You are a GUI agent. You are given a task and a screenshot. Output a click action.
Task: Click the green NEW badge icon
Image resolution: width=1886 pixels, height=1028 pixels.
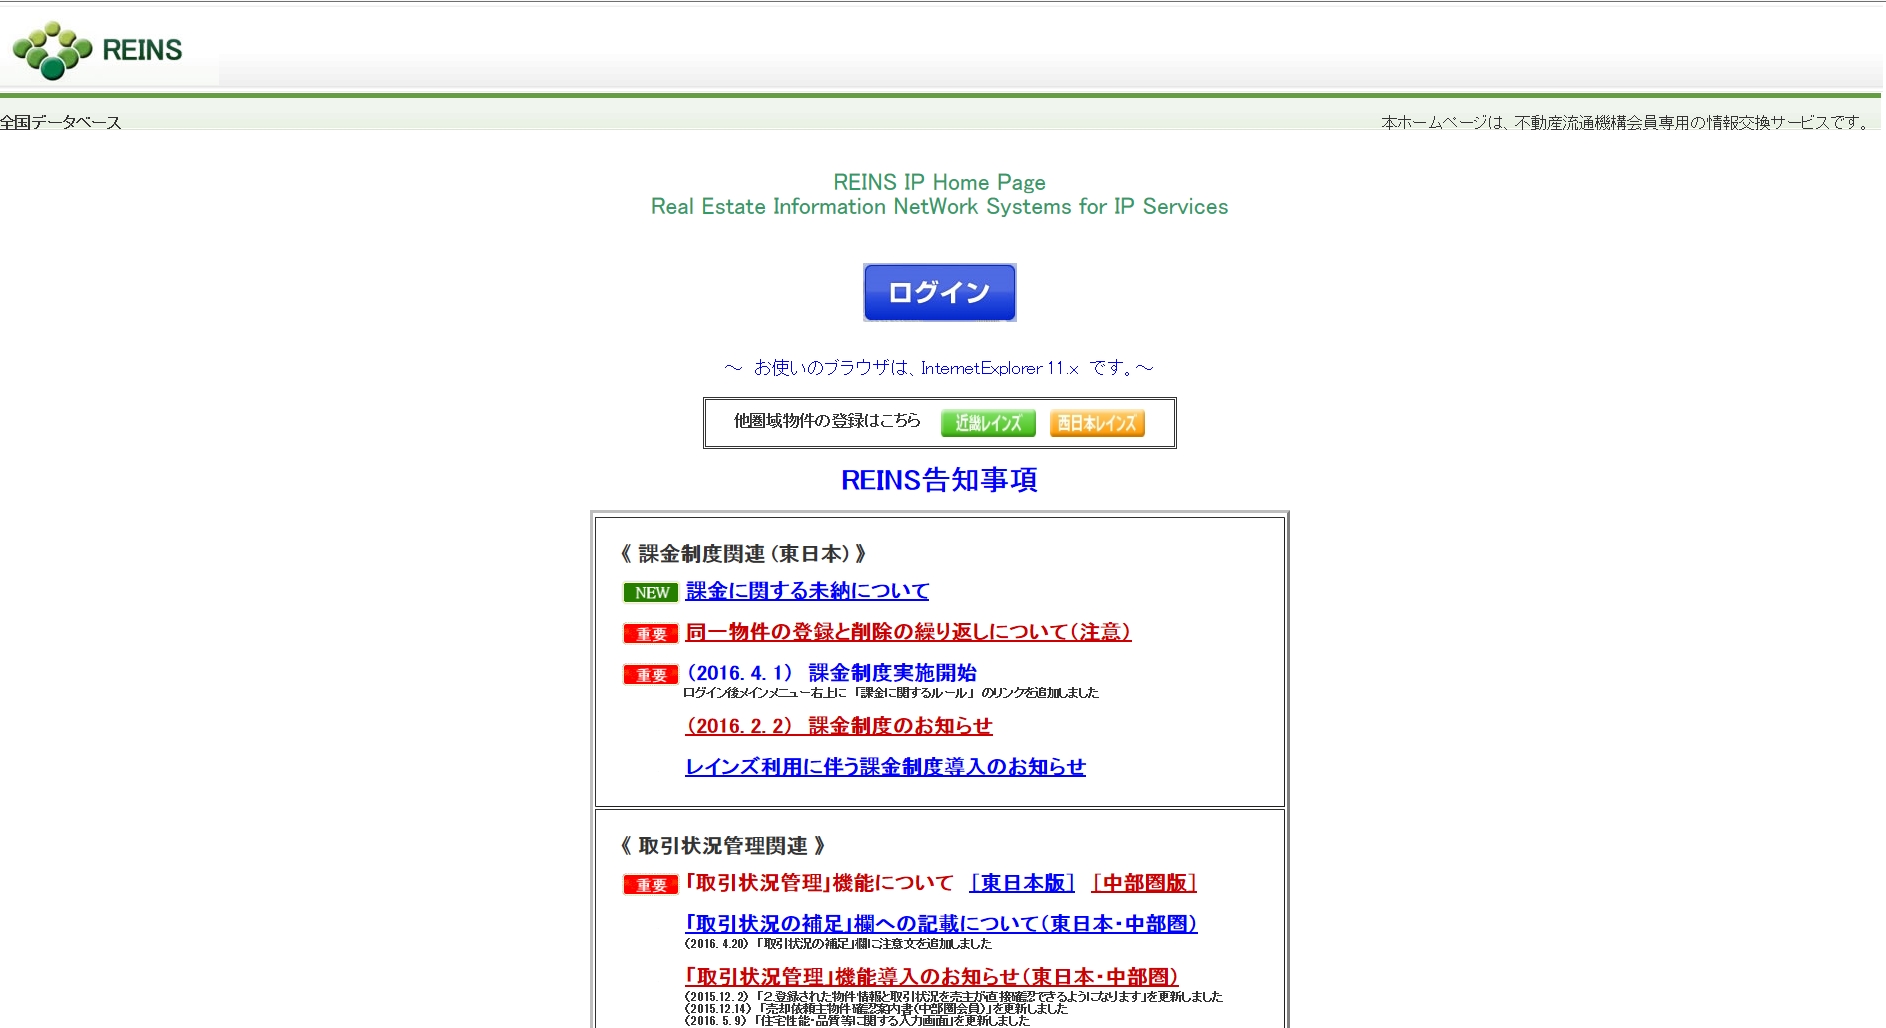(651, 593)
